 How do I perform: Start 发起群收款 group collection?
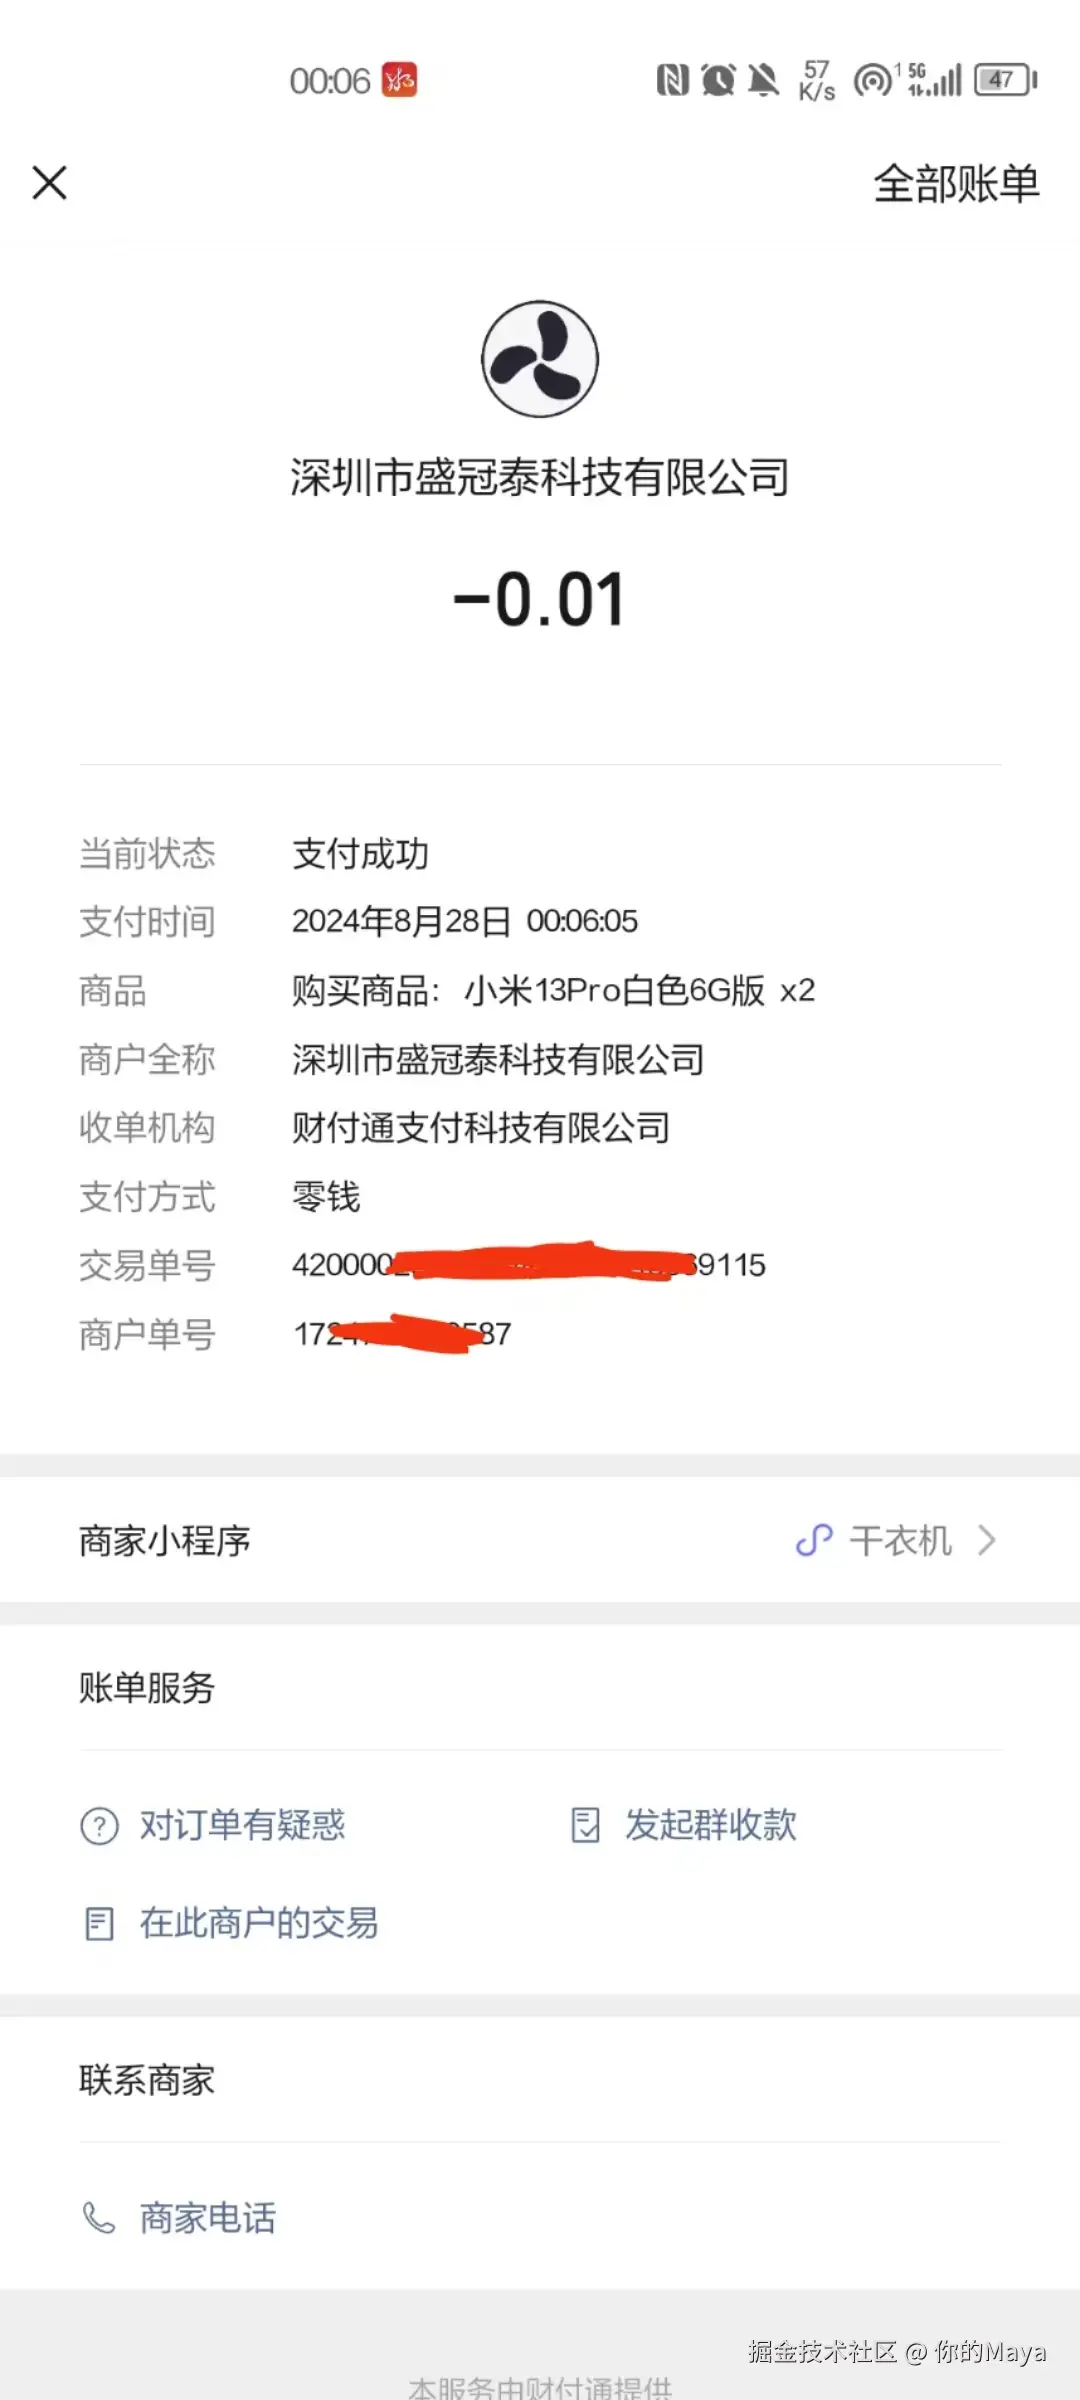(x=711, y=1825)
